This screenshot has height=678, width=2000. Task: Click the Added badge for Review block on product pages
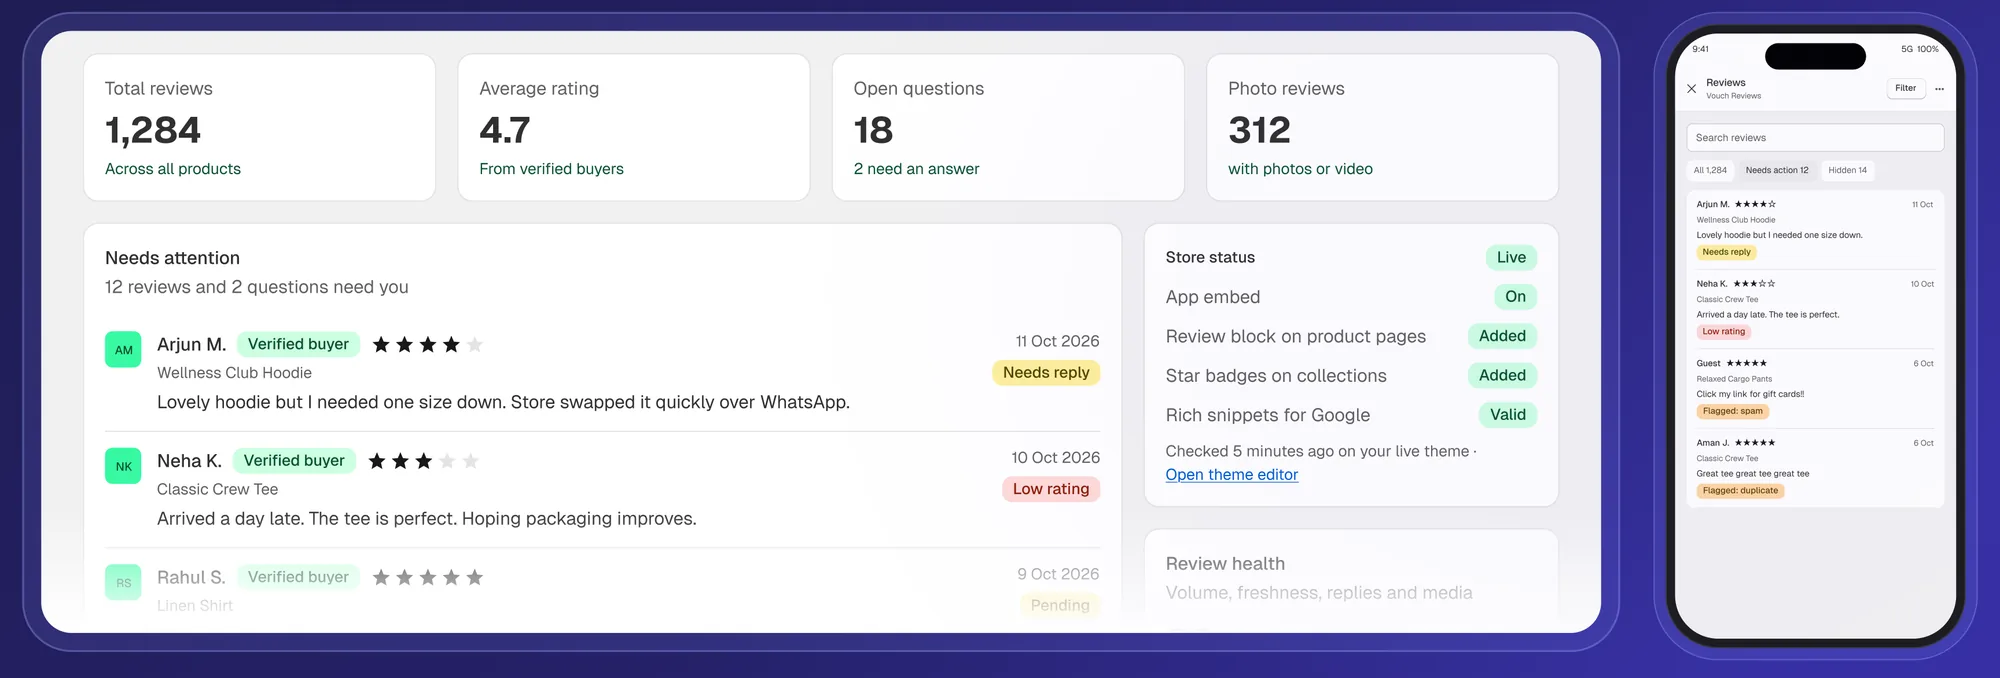1502,336
